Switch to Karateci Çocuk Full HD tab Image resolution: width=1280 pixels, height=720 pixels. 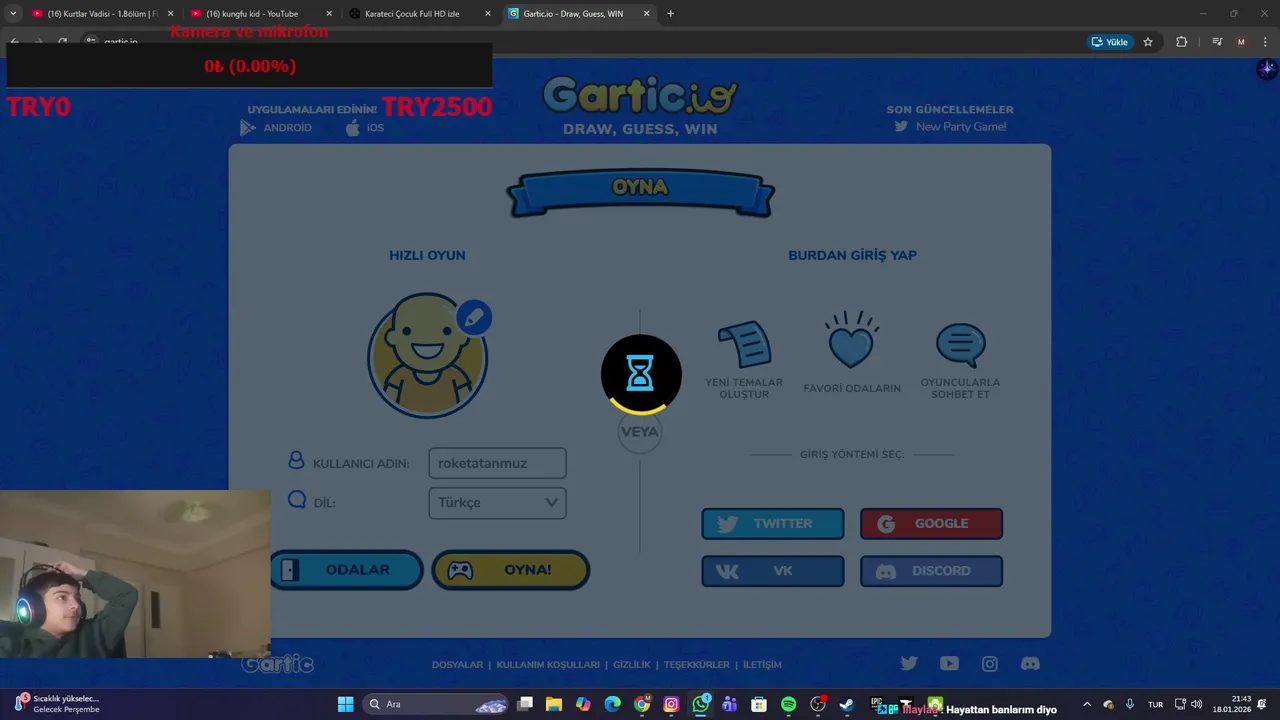pyautogui.click(x=419, y=14)
